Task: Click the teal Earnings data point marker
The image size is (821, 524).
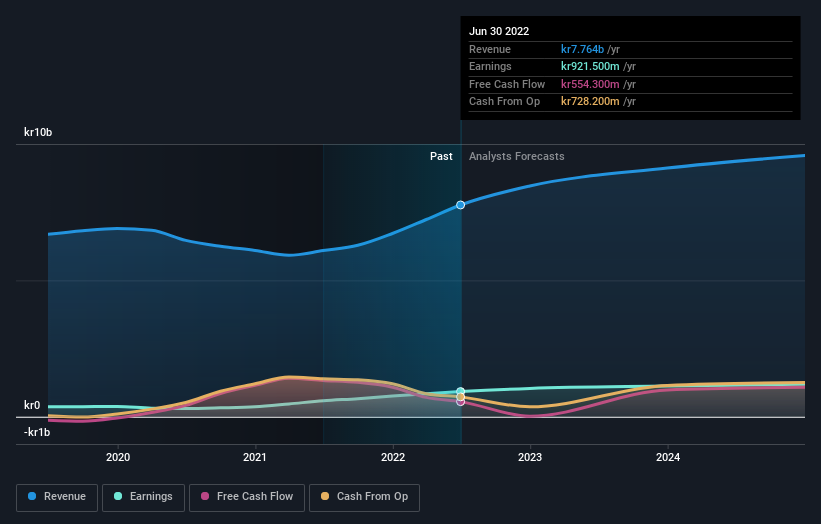Action: click(x=460, y=391)
